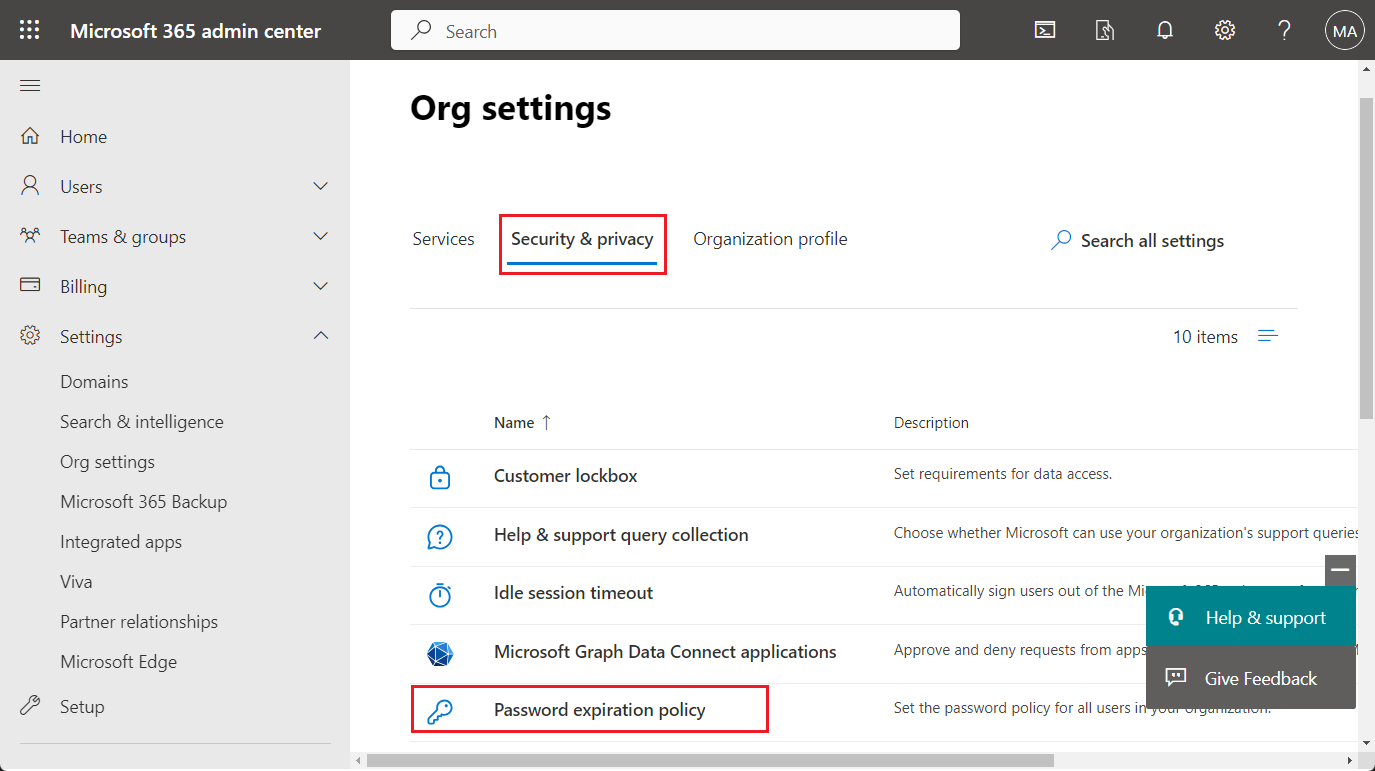Expand the Users section
1375x771 pixels.
point(320,186)
